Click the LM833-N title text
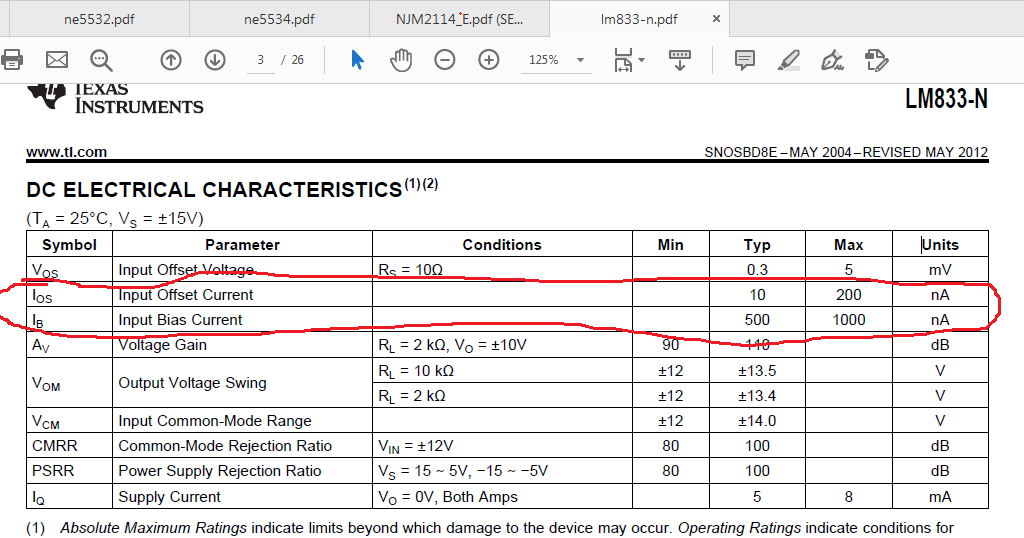 point(946,99)
